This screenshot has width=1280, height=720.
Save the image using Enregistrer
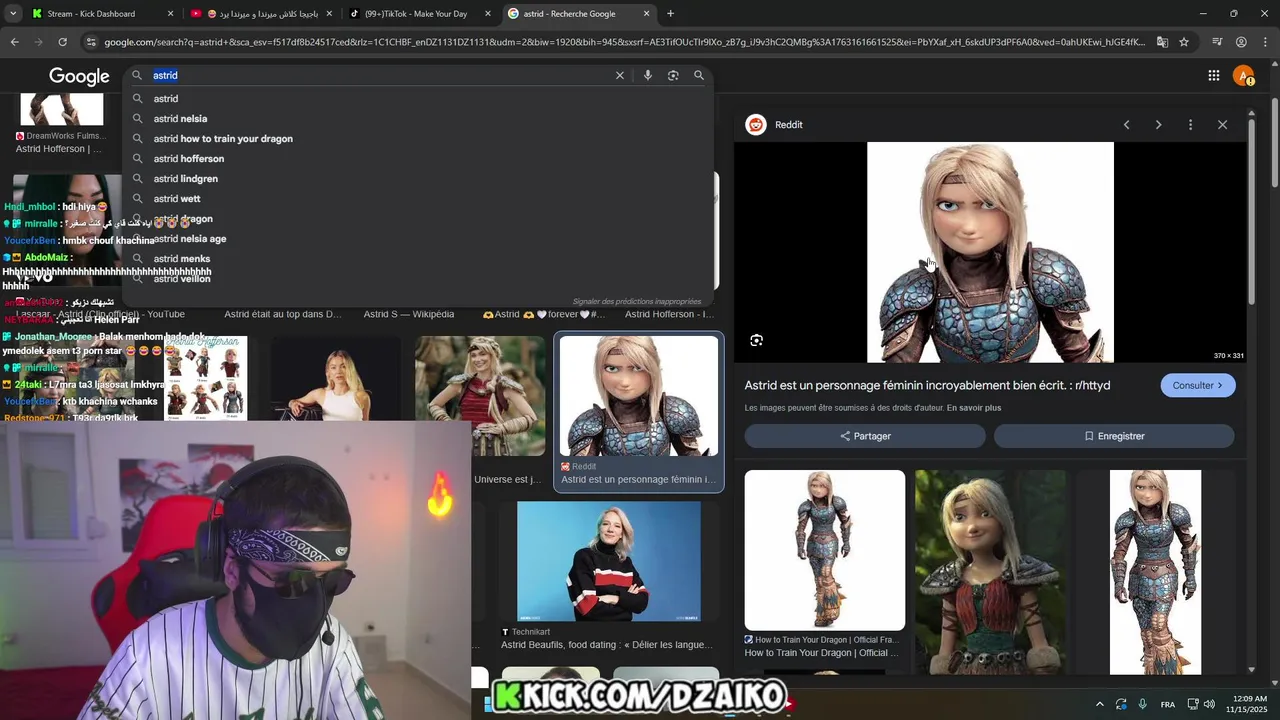pyautogui.click(x=1114, y=436)
